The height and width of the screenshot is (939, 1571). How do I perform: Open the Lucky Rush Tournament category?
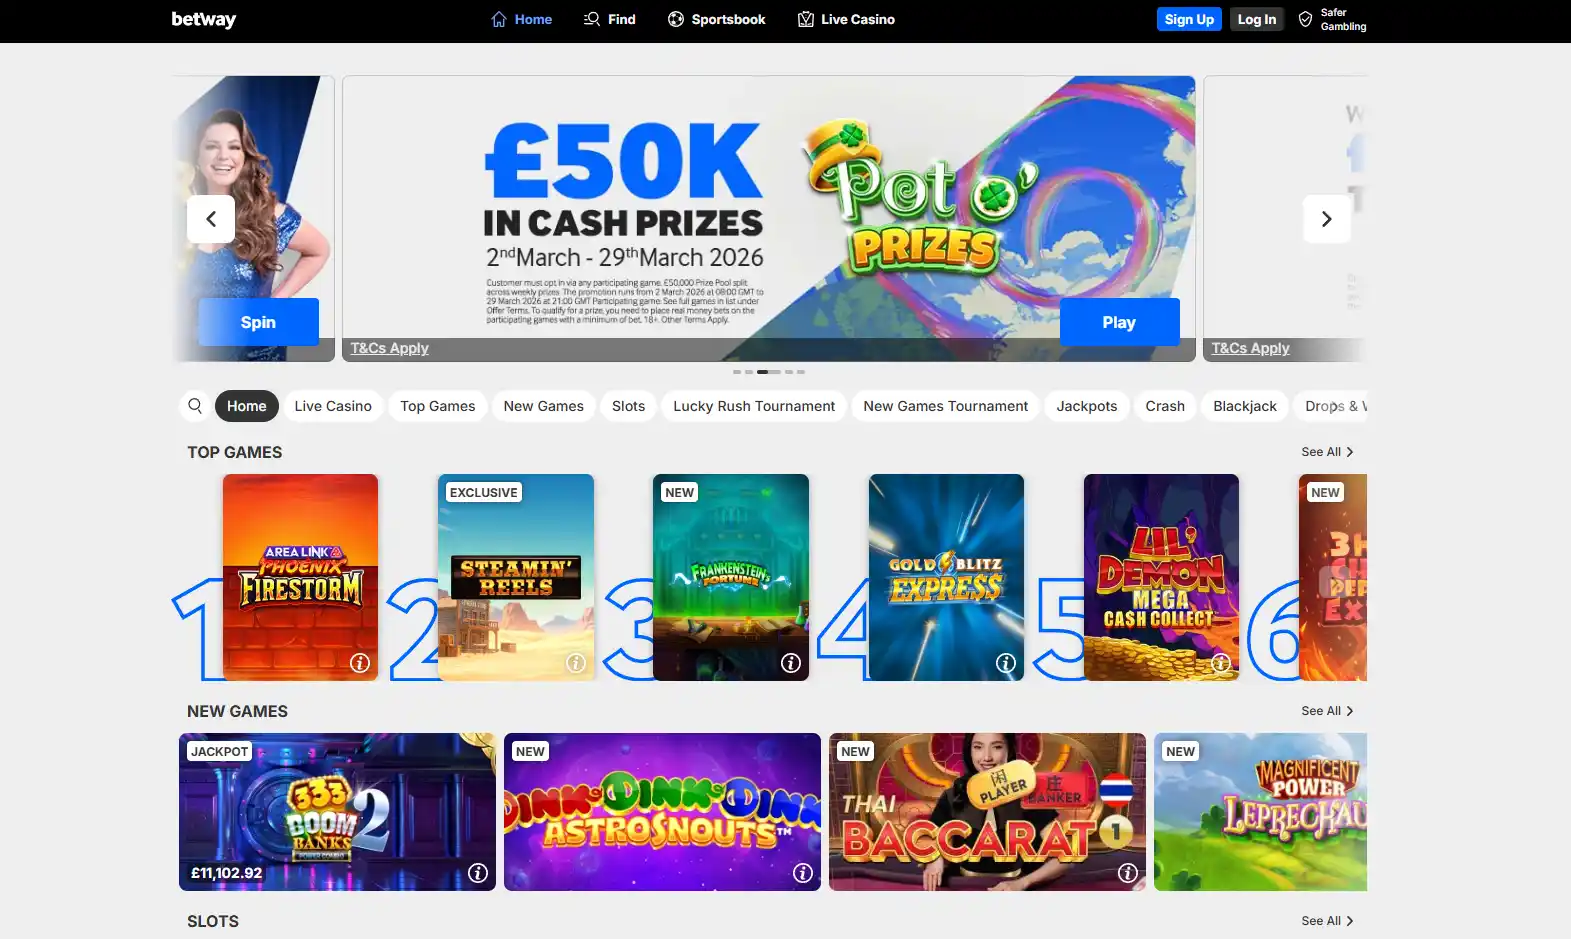[754, 406]
